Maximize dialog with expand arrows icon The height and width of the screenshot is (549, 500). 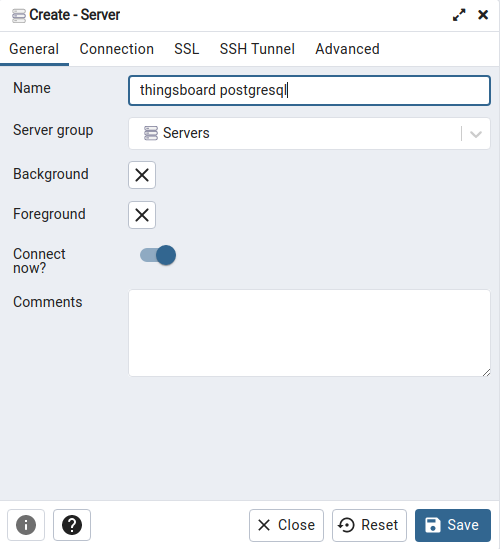(459, 15)
